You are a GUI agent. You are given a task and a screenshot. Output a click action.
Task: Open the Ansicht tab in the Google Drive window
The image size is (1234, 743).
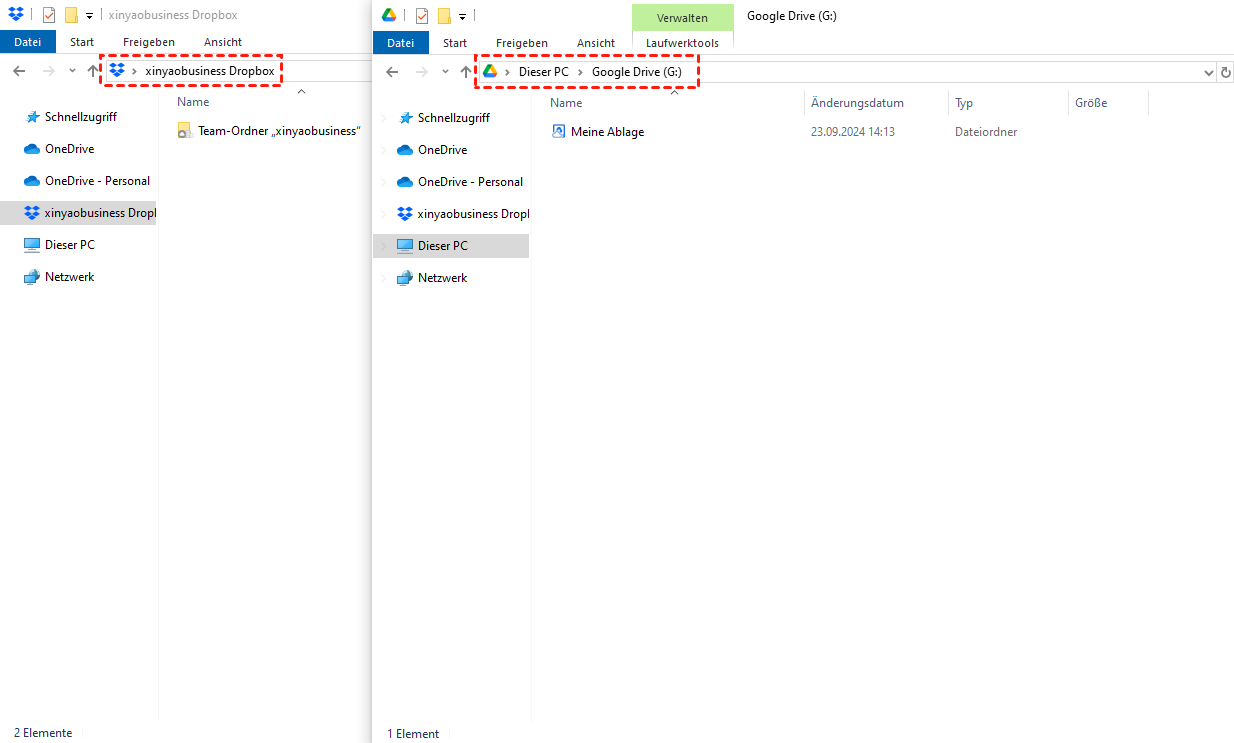point(596,43)
